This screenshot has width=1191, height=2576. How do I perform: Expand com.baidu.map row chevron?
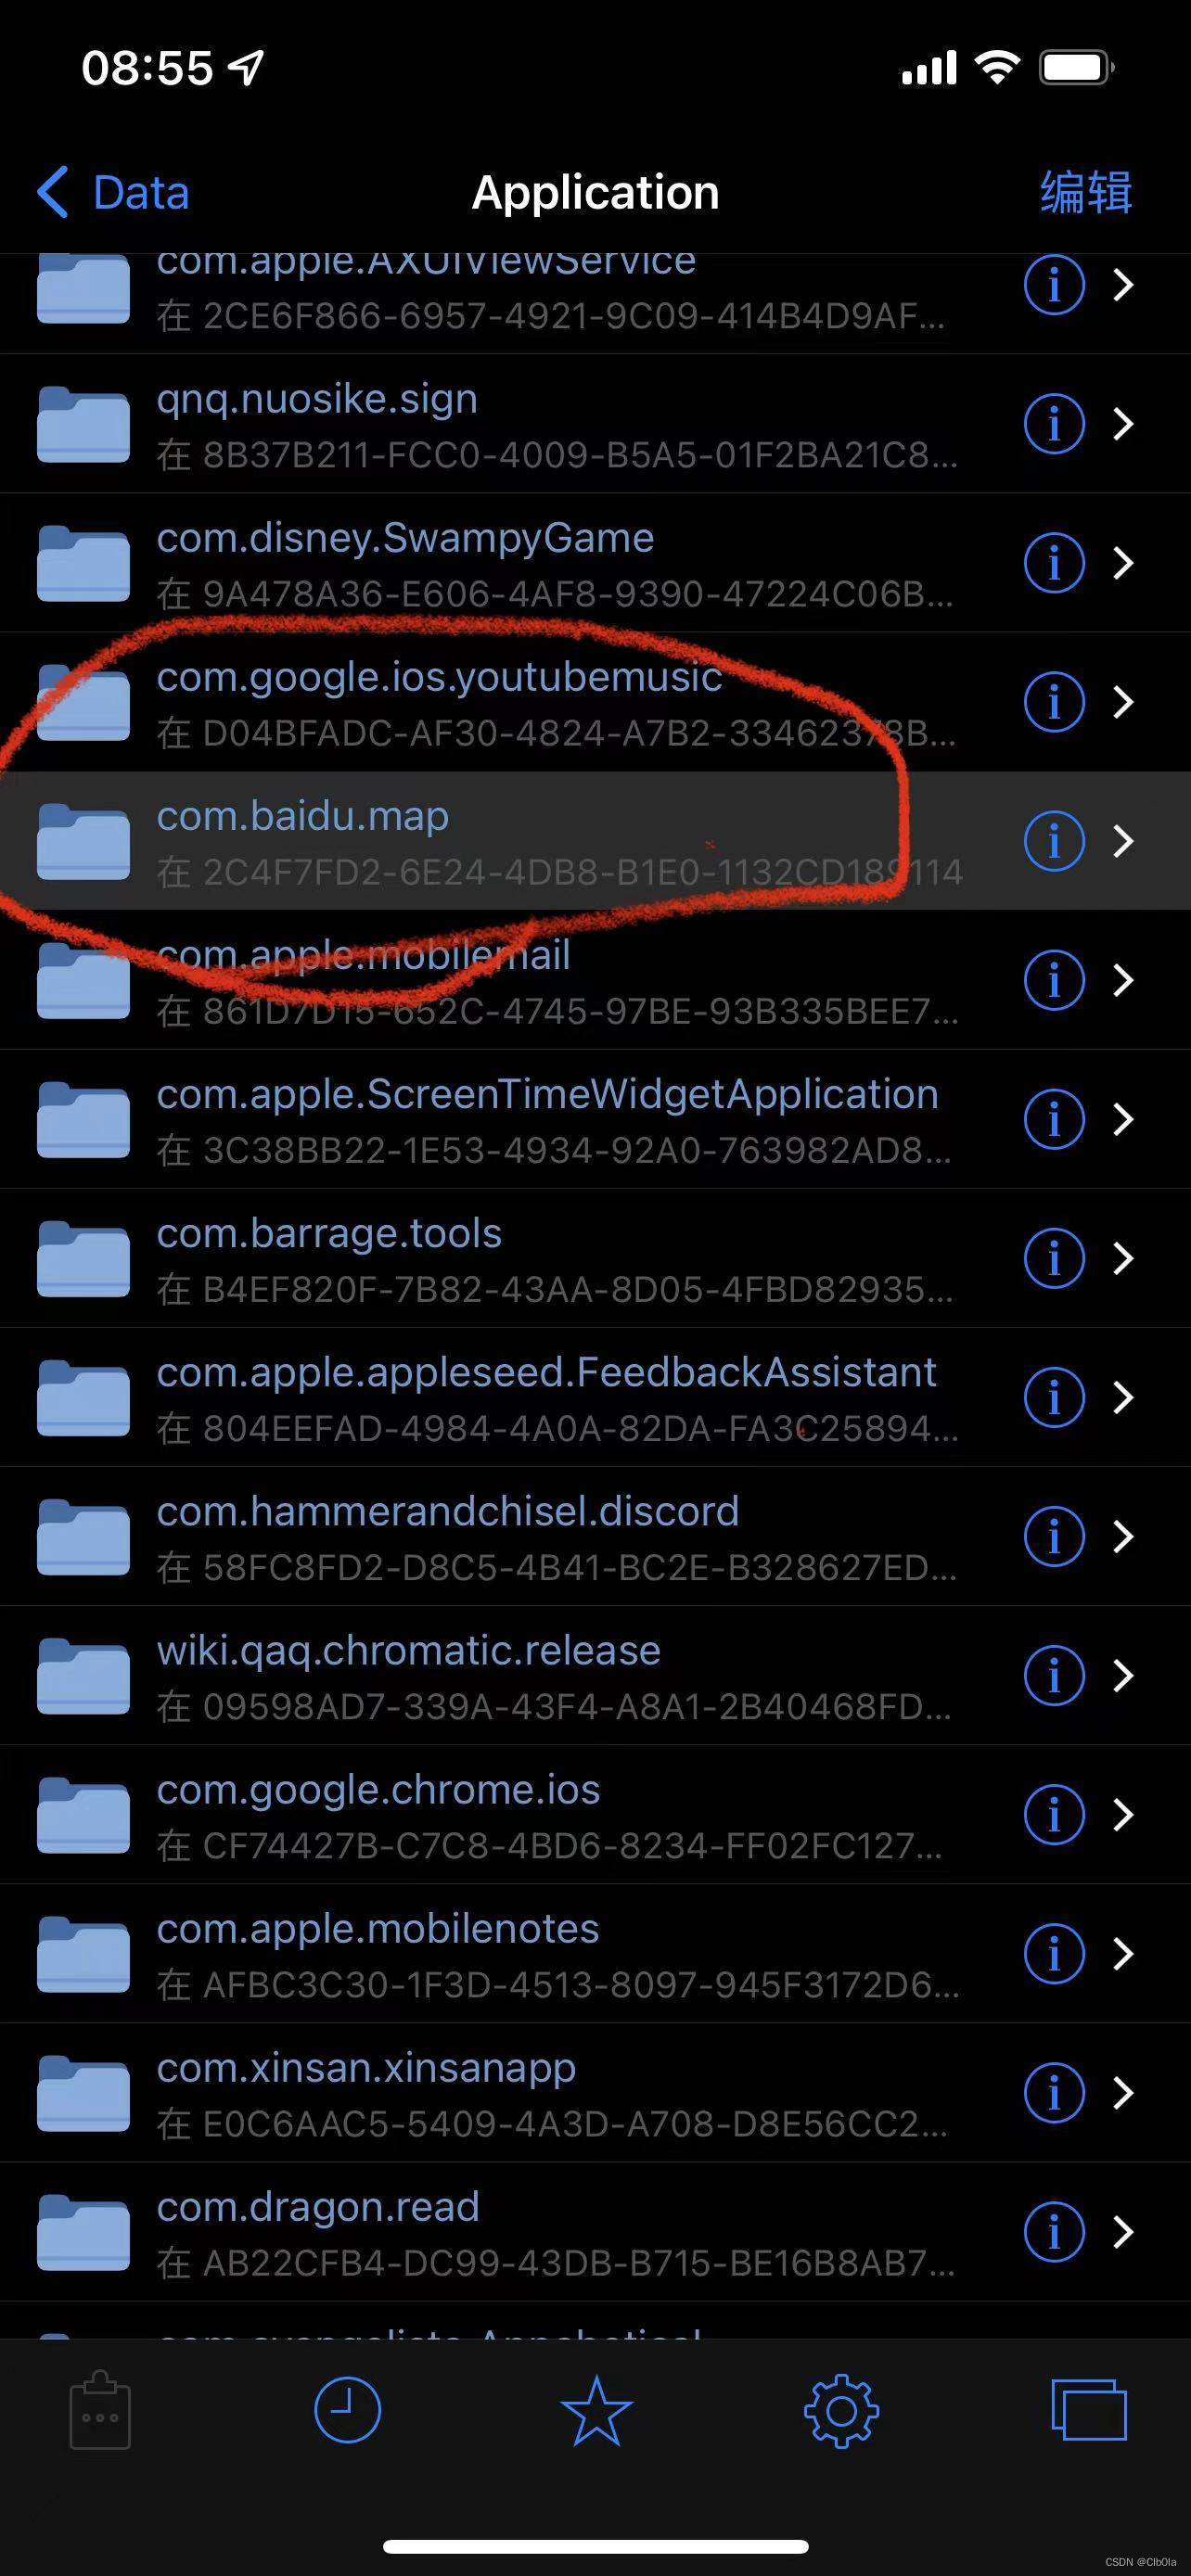tap(1124, 841)
